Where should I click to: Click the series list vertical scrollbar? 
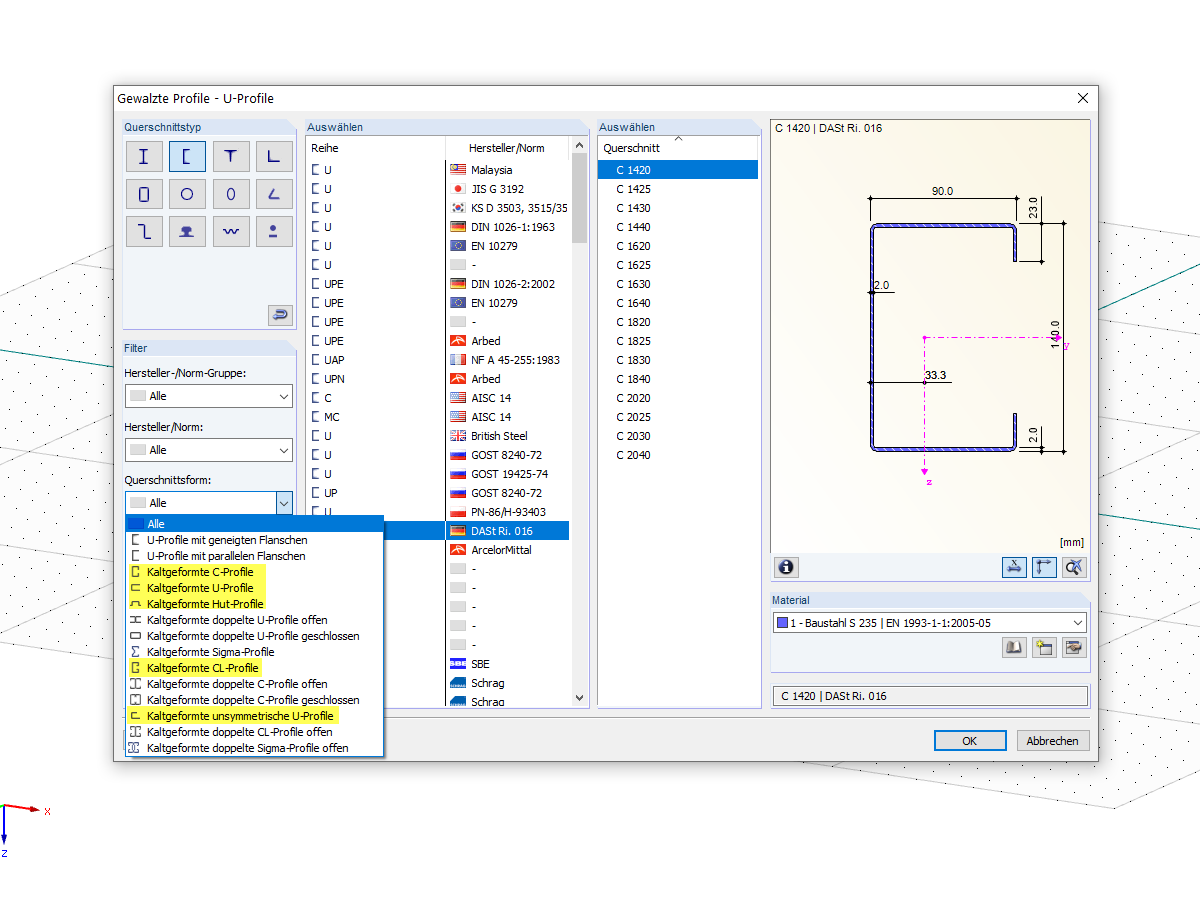pos(579,199)
